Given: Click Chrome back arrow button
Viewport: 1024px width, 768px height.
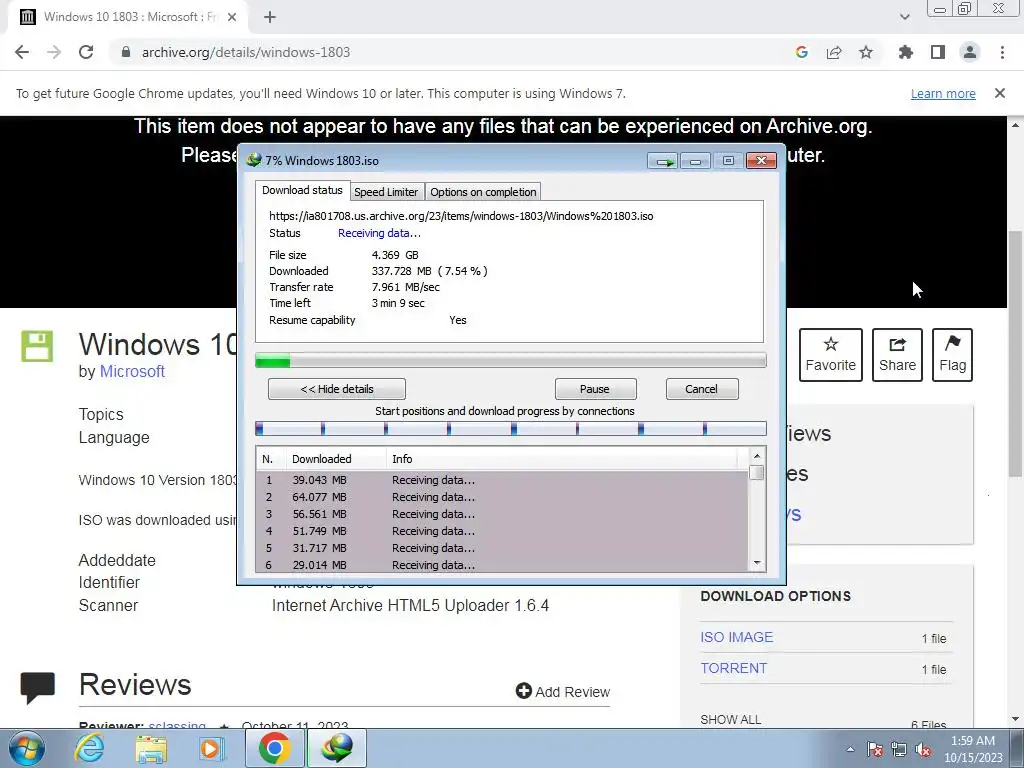Looking at the screenshot, I should coord(22,52).
